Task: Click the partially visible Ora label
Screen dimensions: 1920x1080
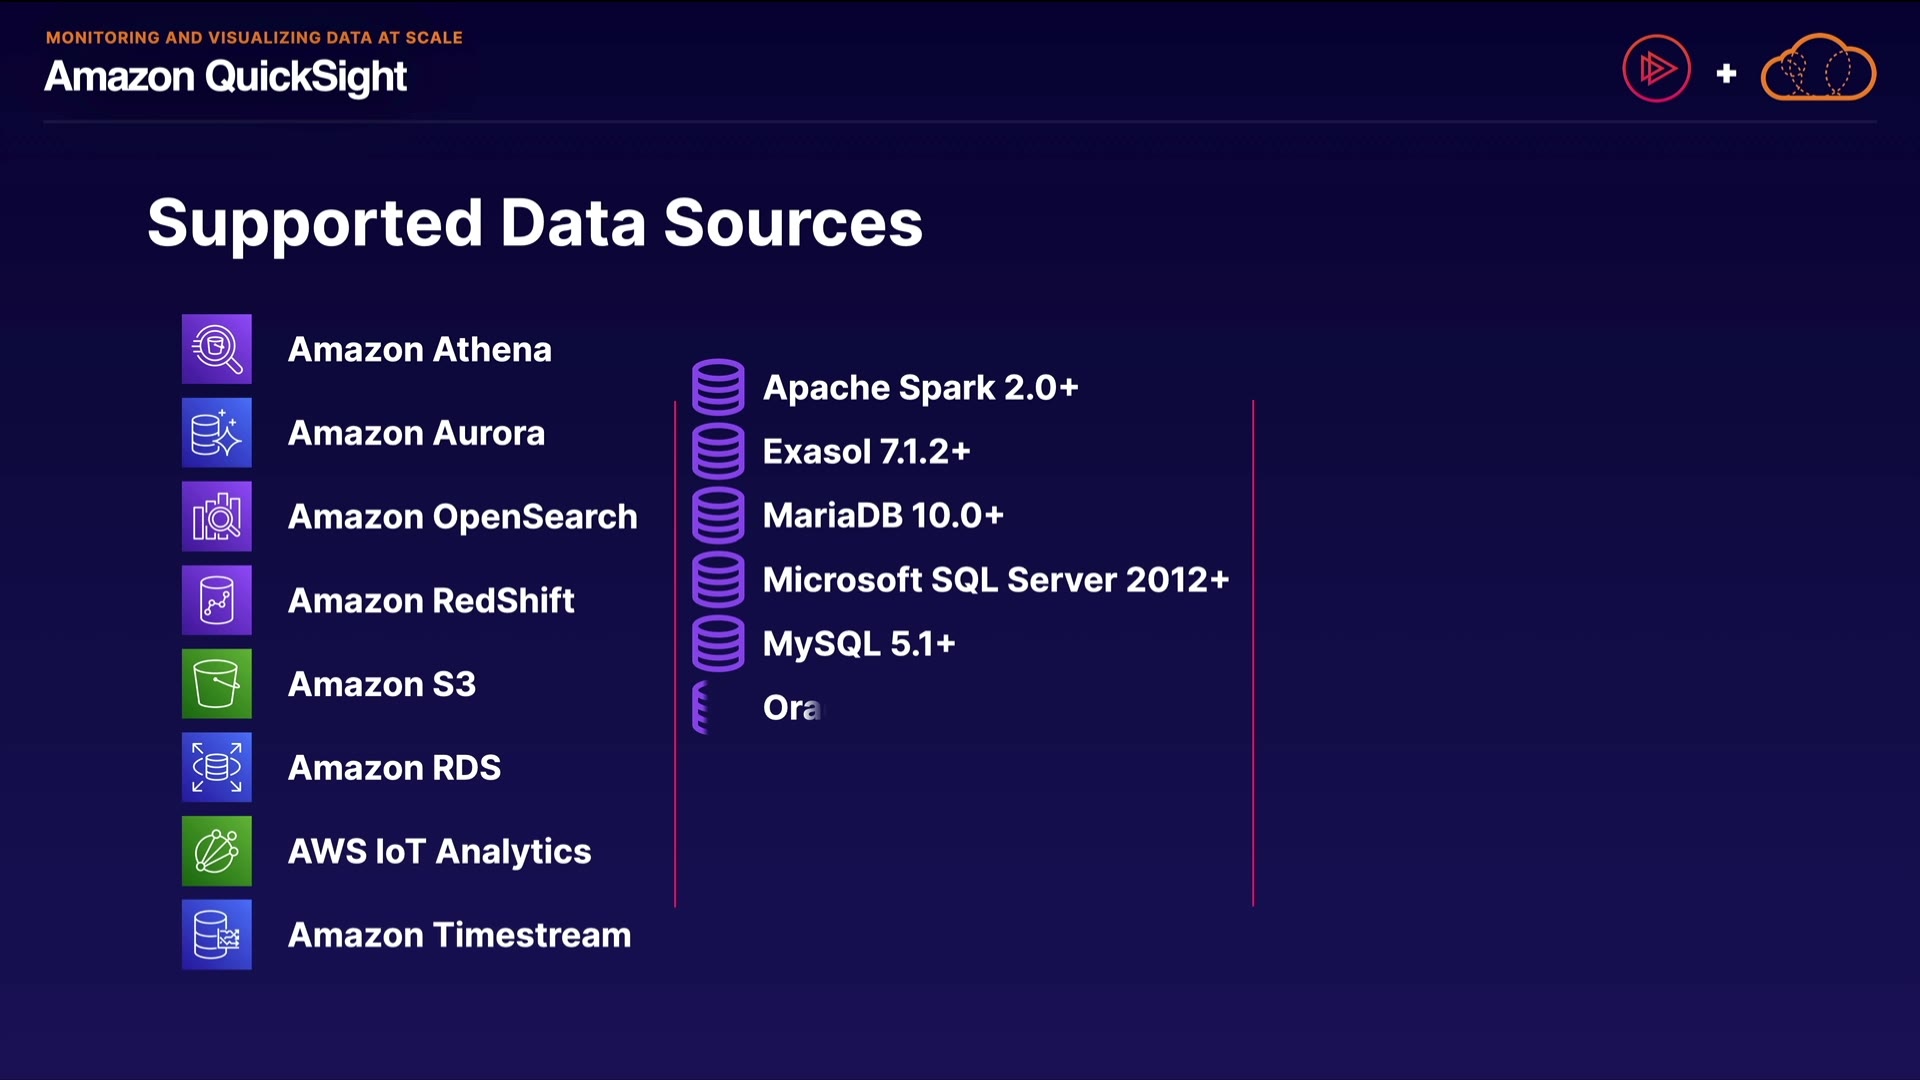Action: click(791, 707)
